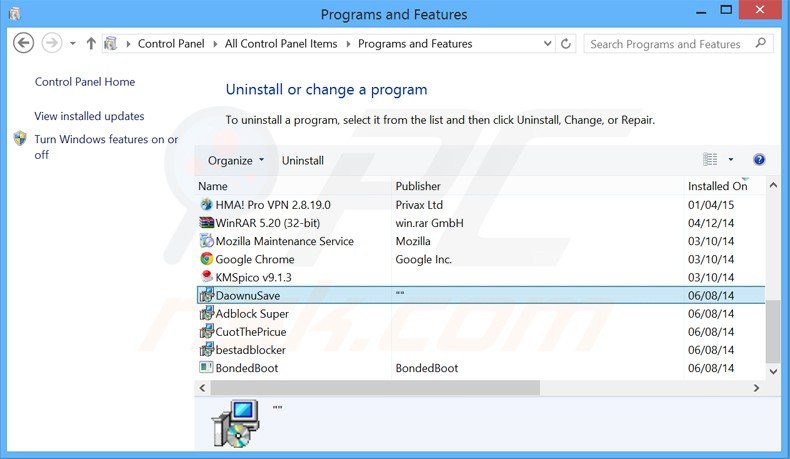Open Control Panel Home
The width and height of the screenshot is (790, 459).
(85, 82)
